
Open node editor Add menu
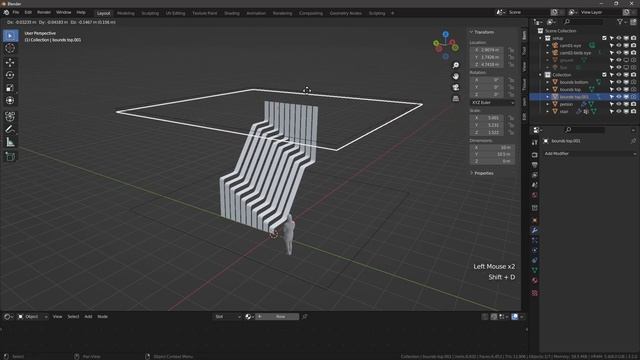[x=88, y=317]
